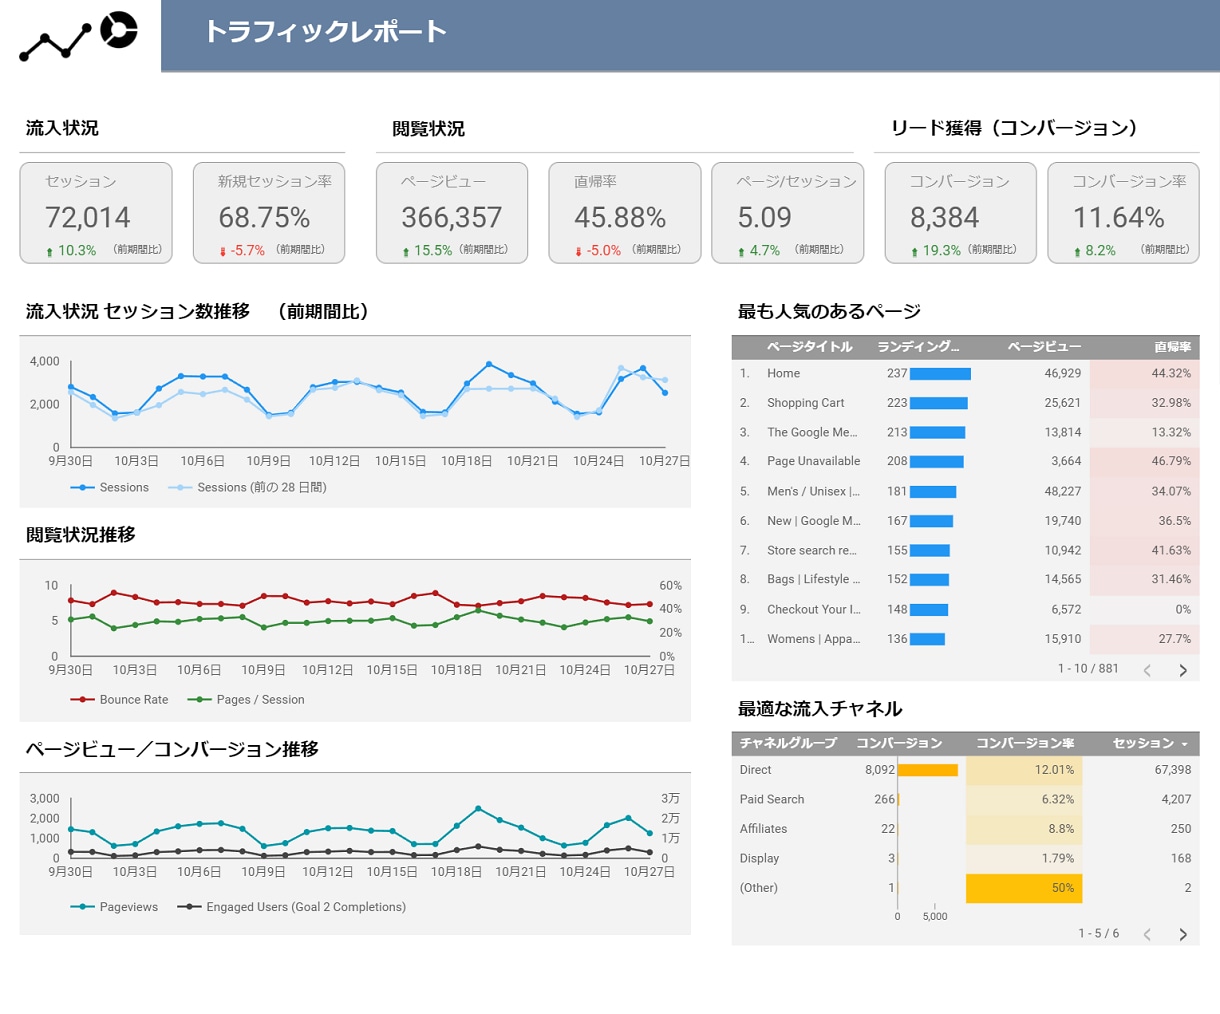The width and height of the screenshot is (1220, 1014).
Task: Select the Store search re... row title
Action: point(812,550)
